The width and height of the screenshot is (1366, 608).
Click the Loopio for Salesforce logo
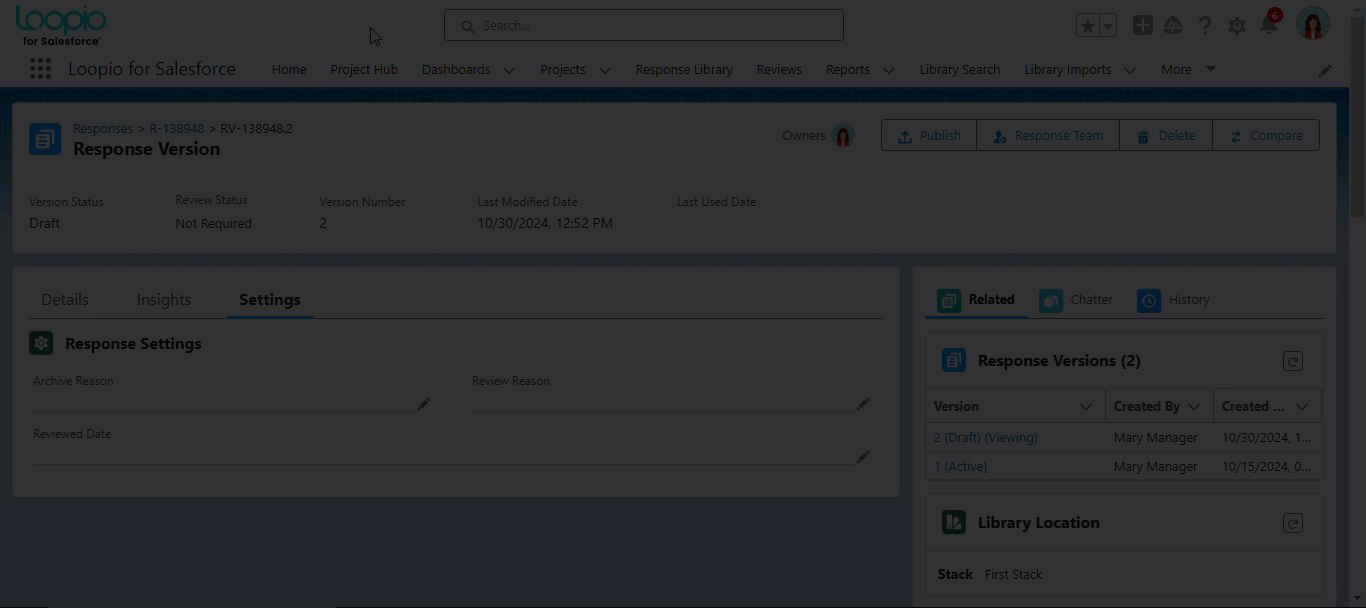[x=61, y=25]
